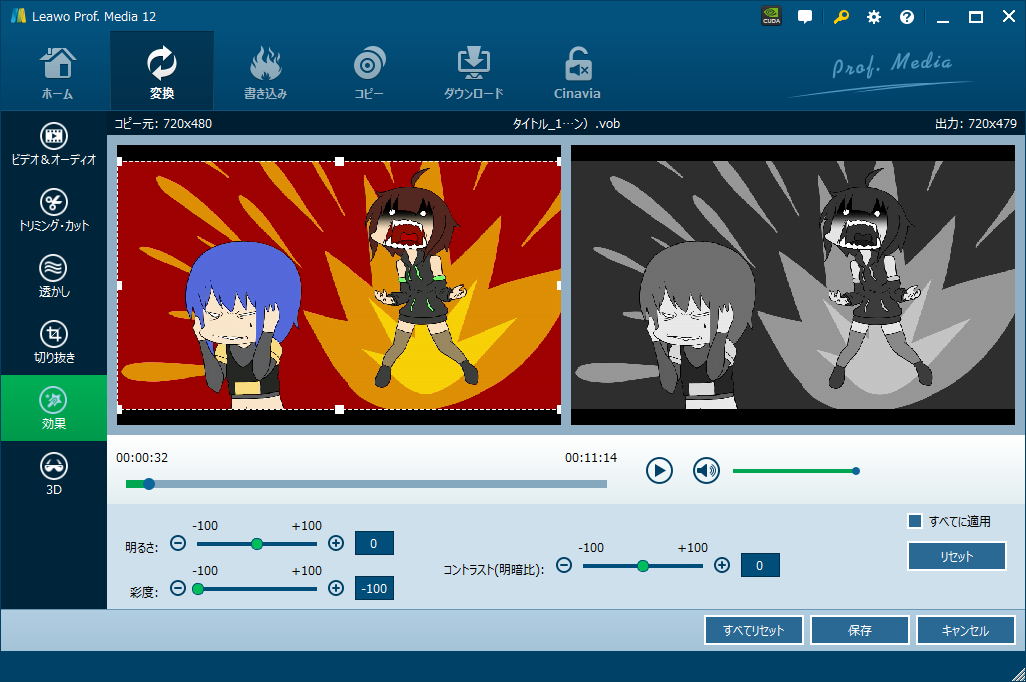
Task: Mute the preview audio speaker
Action: coord(706,470)
